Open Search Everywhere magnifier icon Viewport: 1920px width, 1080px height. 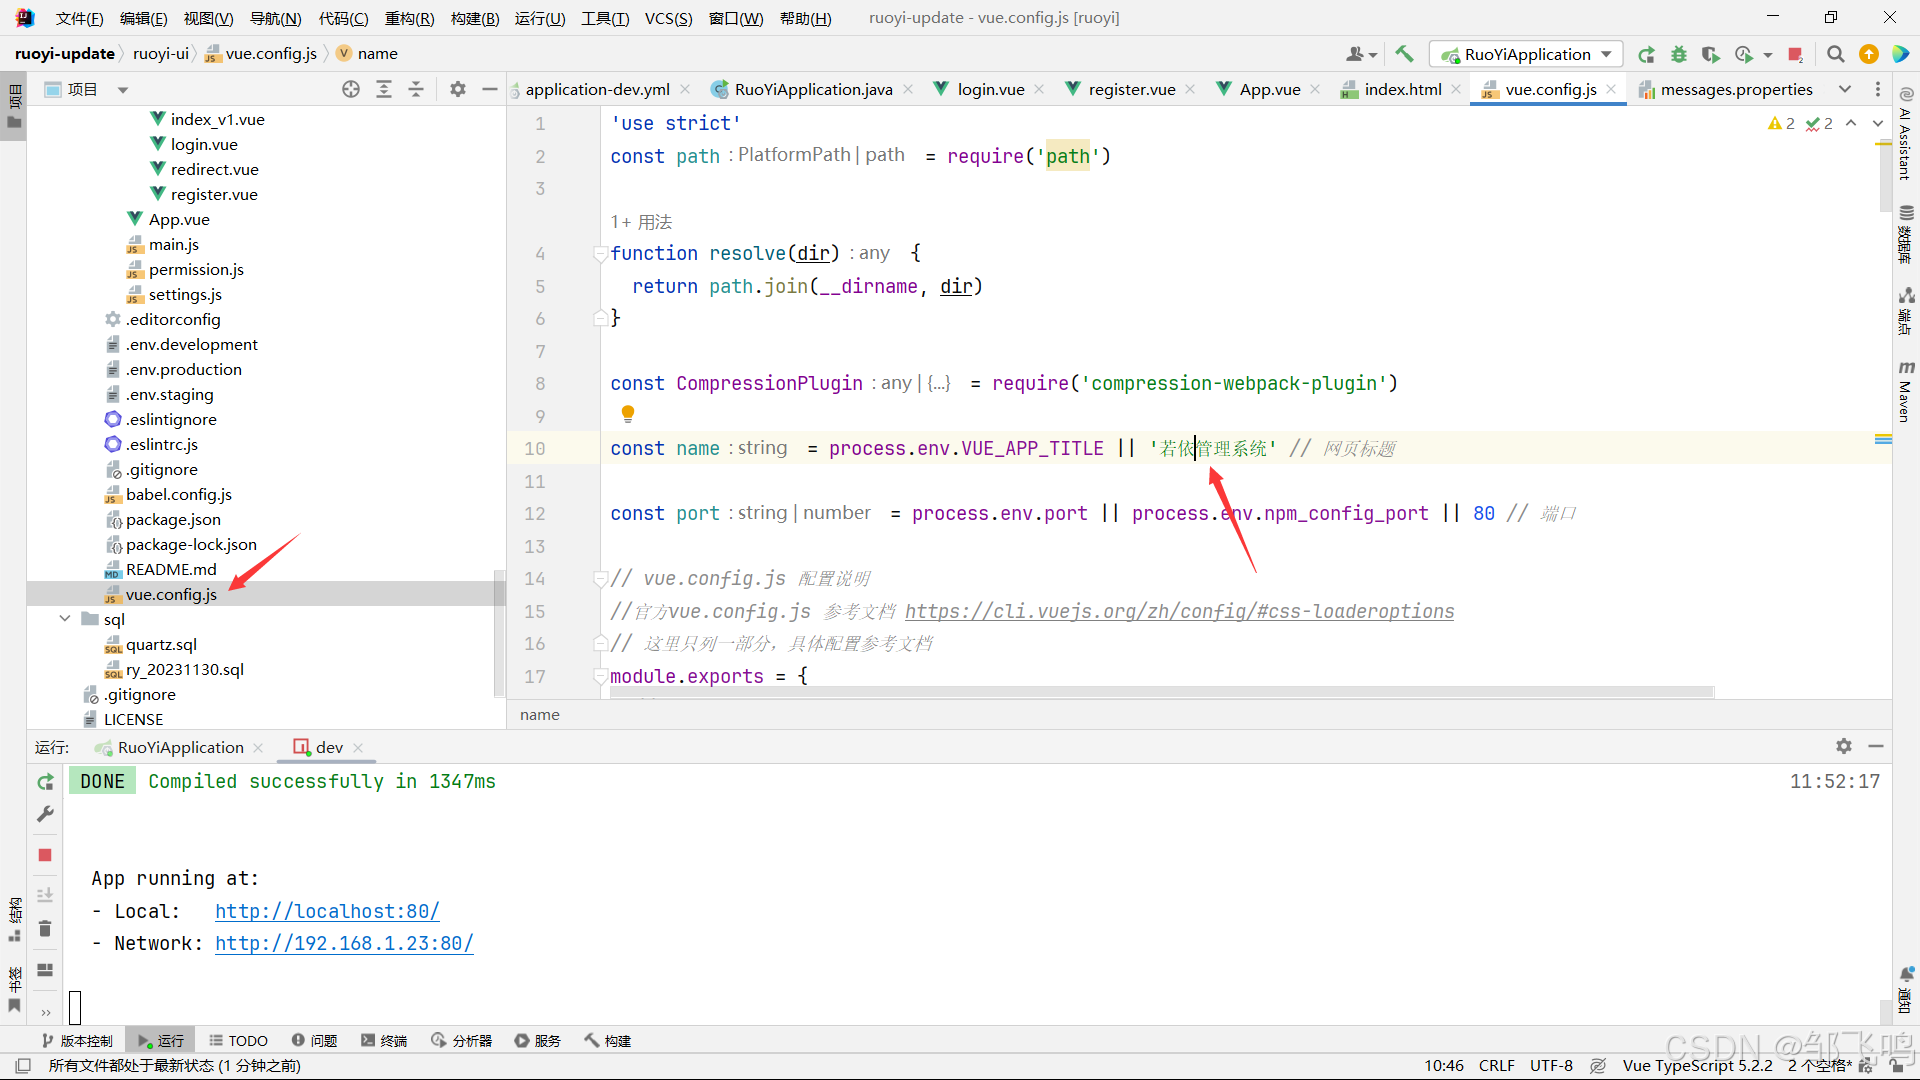1835,54
